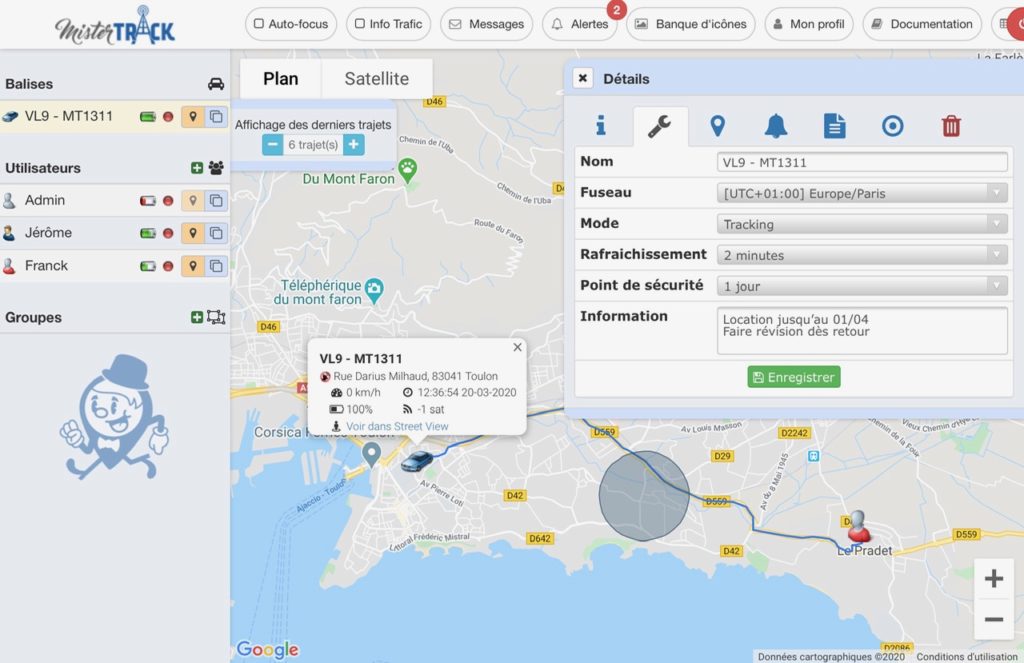
Task: Toggle map pin for Jérôme
Action: [x=193, y=233]
